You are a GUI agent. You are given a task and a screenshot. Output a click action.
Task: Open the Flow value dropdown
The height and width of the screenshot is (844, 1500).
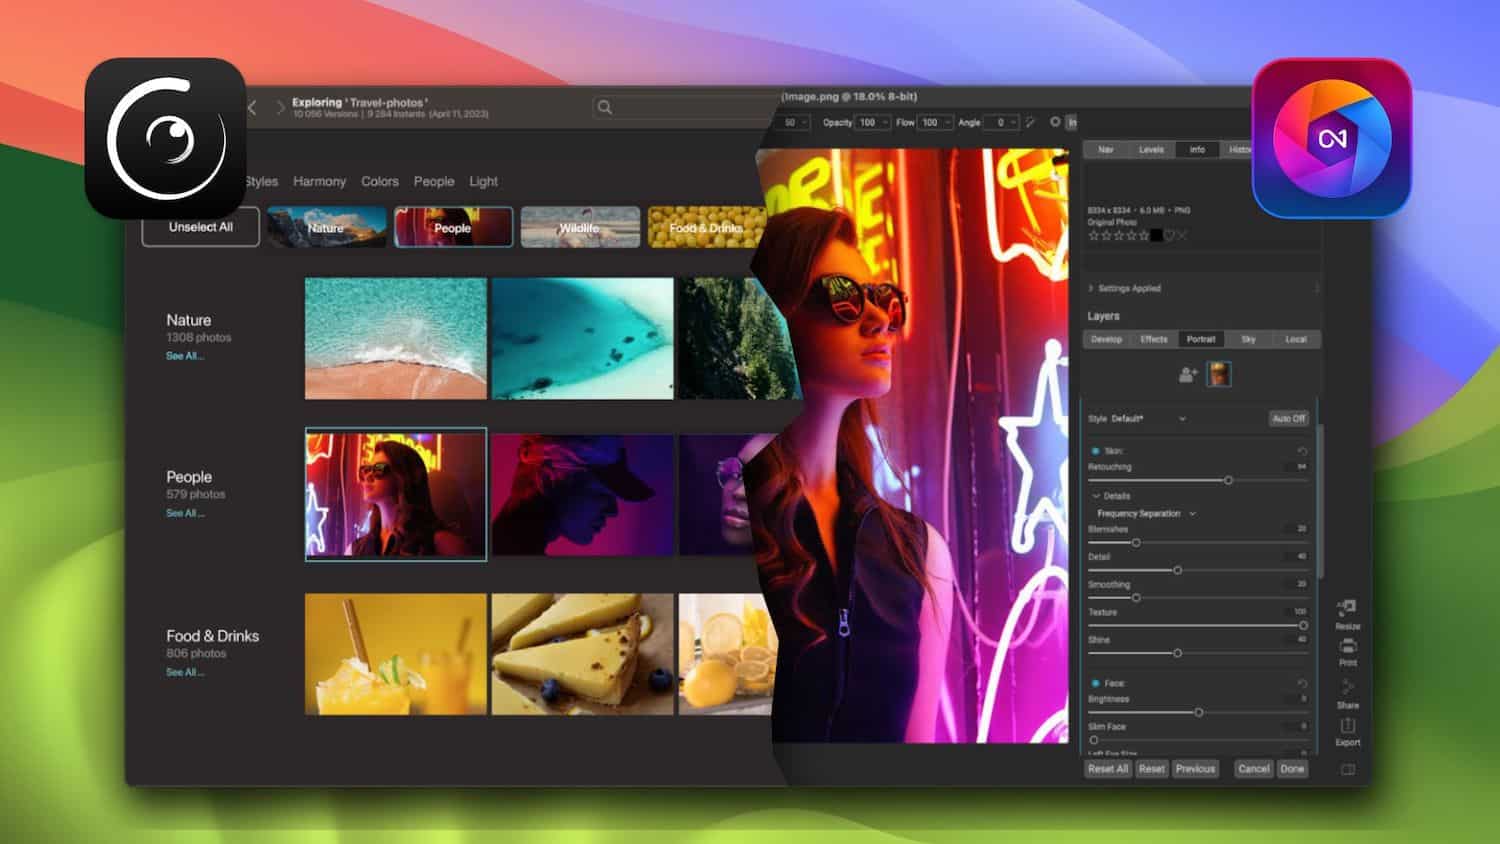(x=936, y=122)
